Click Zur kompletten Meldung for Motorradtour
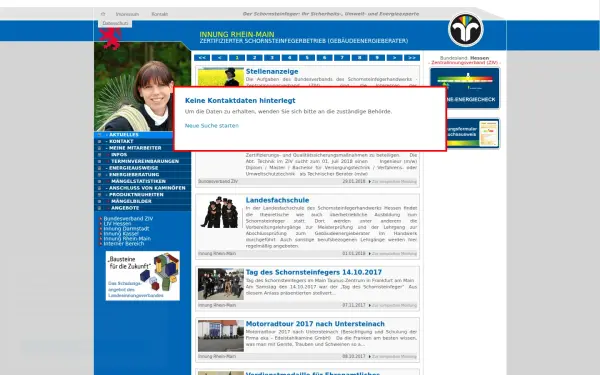 pos(393,357)
